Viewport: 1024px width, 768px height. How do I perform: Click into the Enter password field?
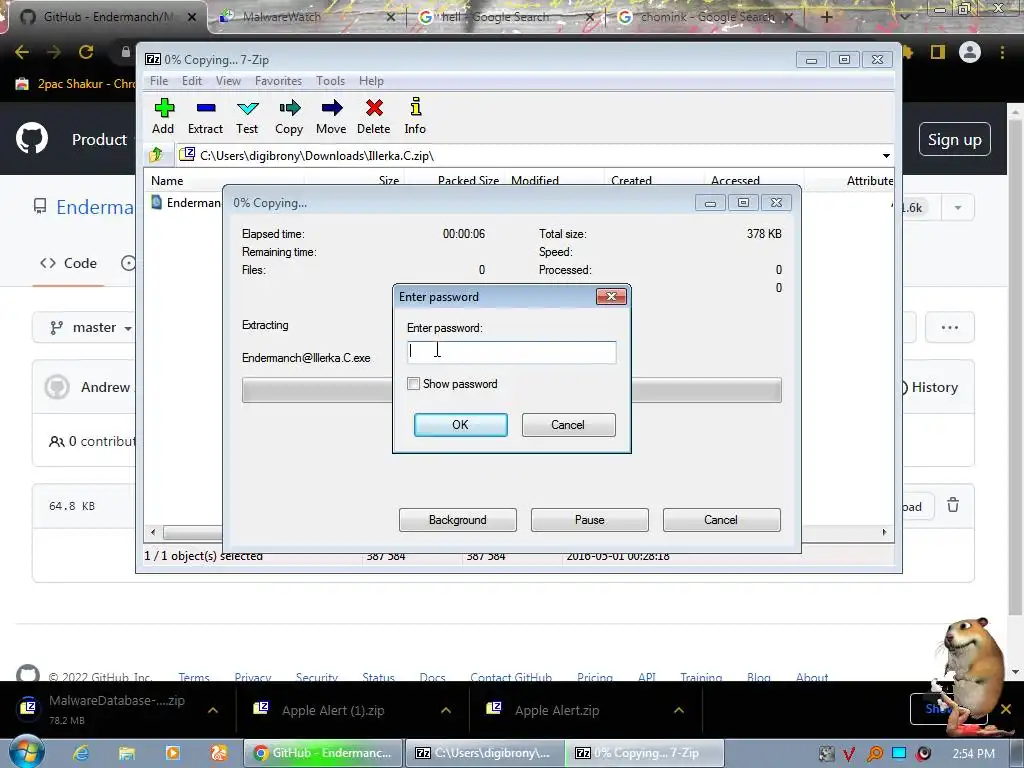pos(511,352)
